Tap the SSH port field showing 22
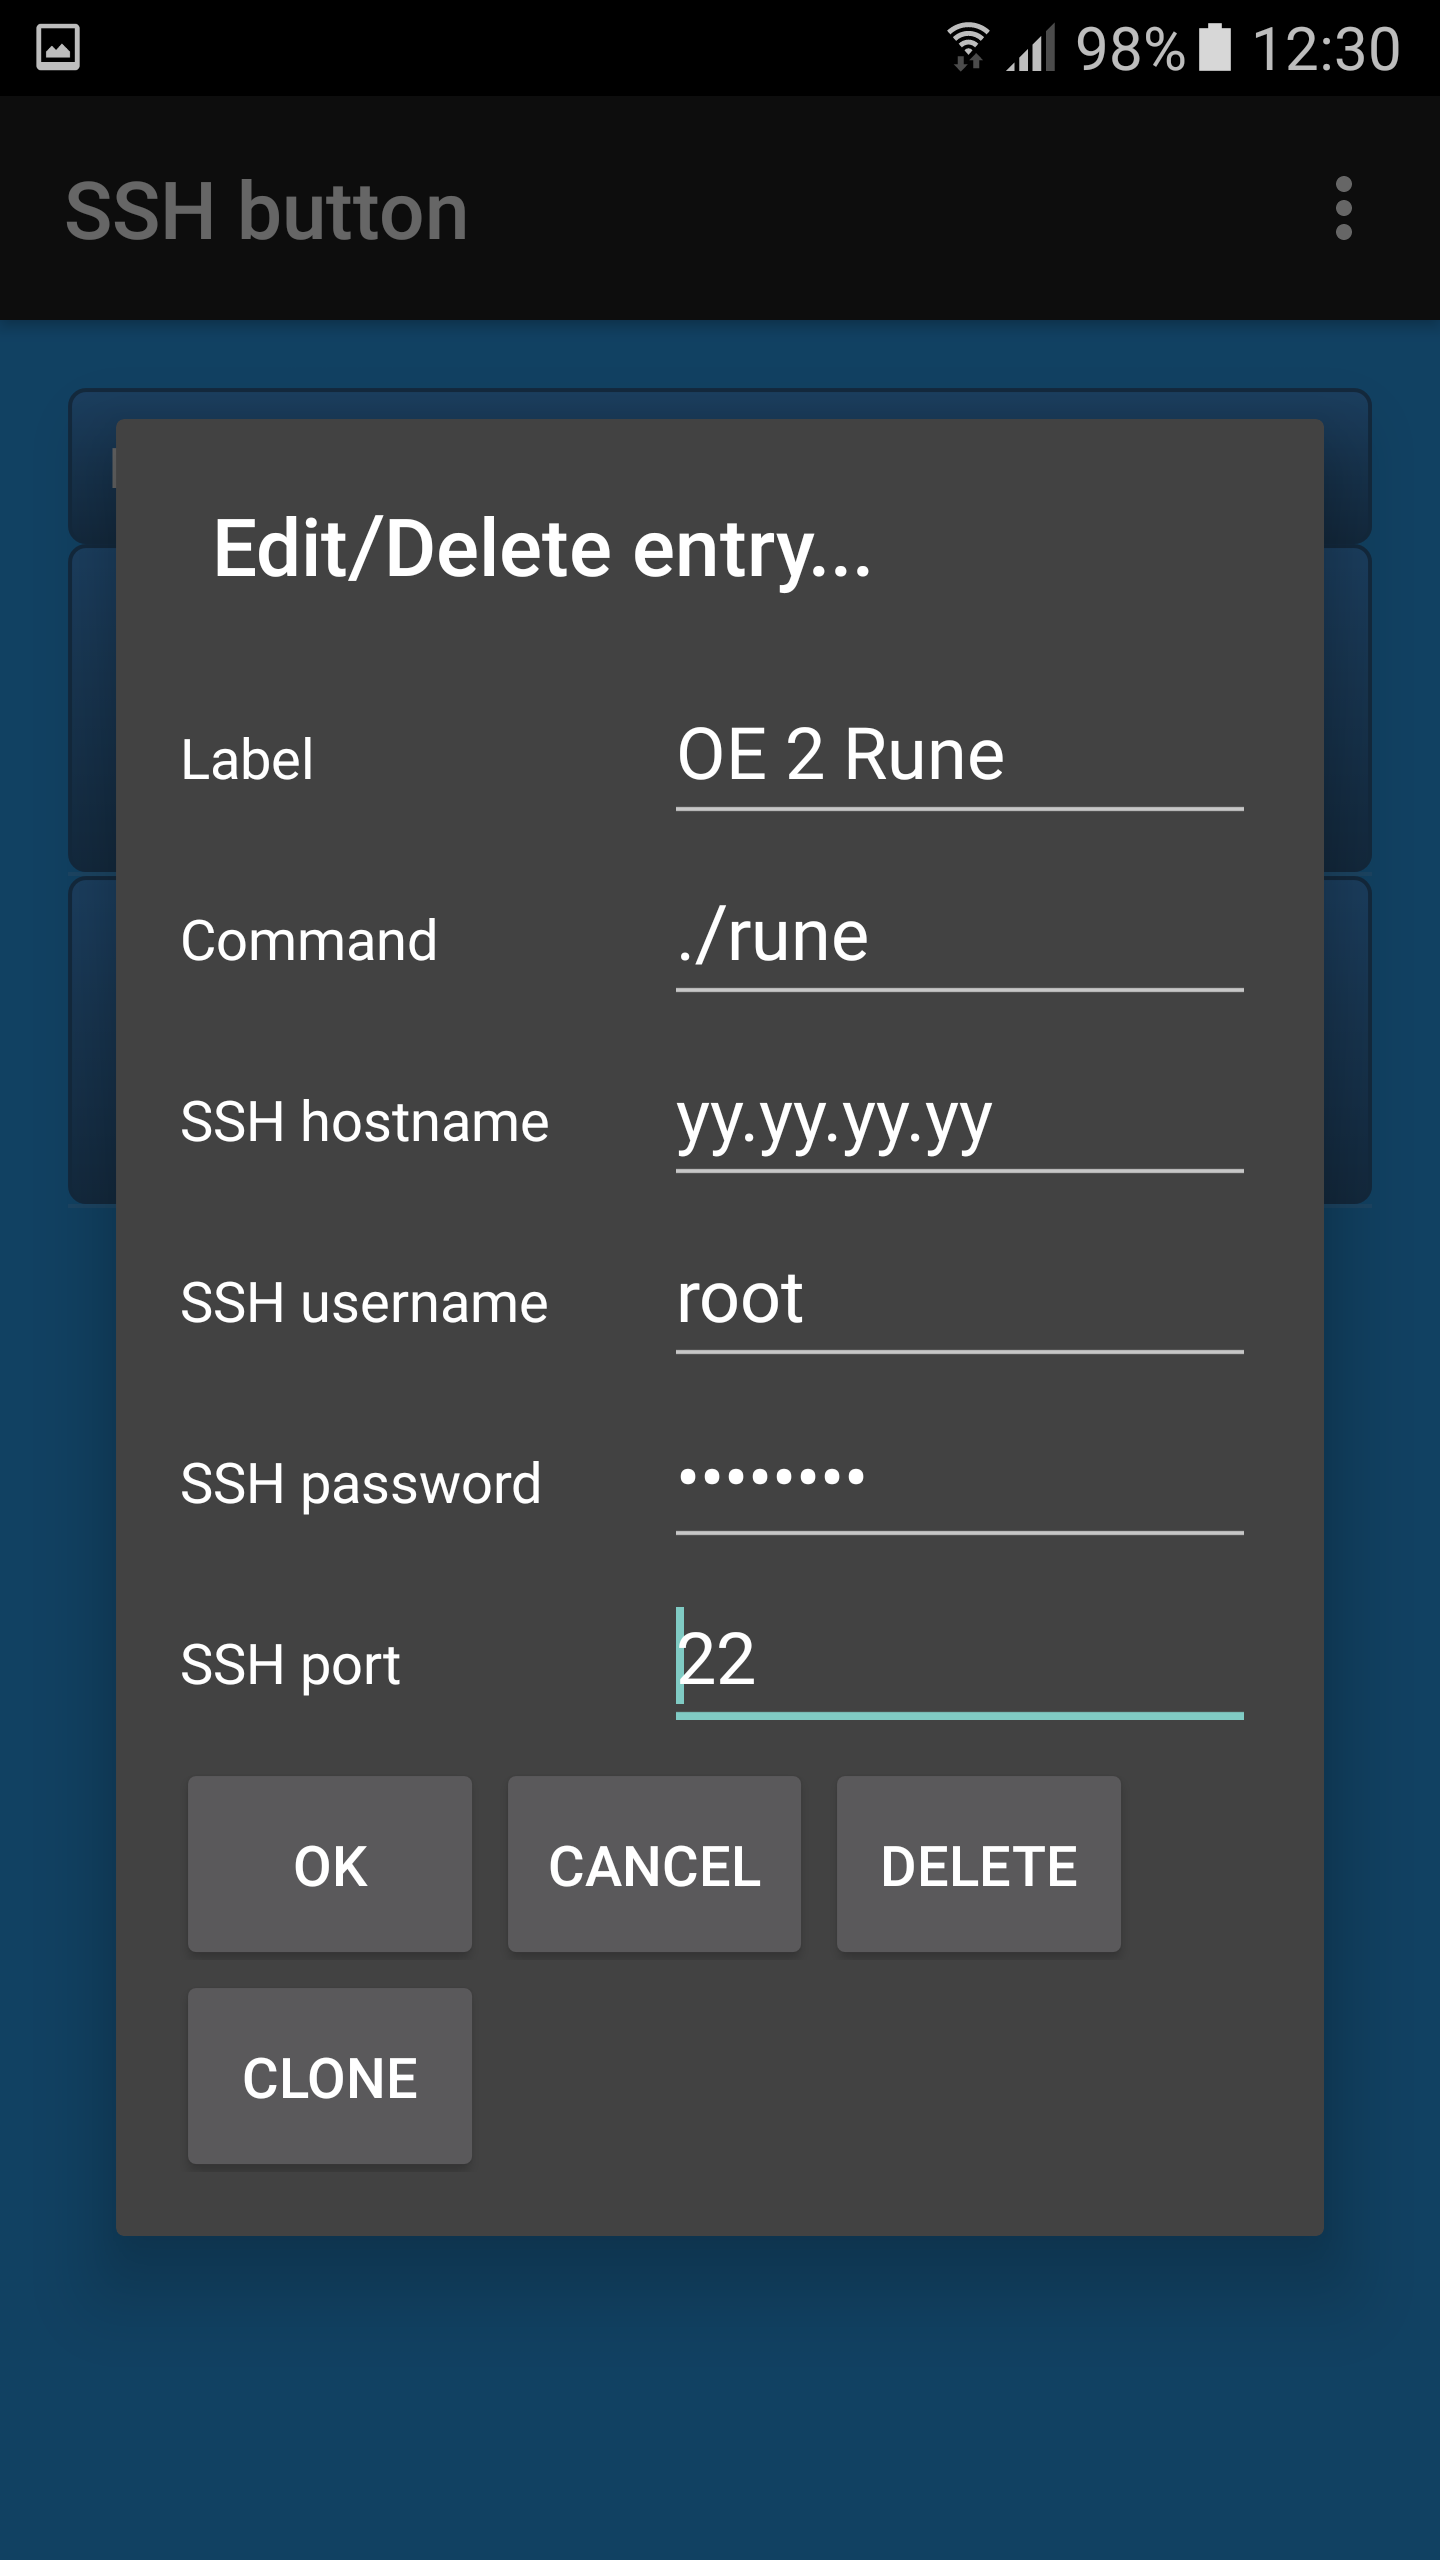 pyautogui.click(x=958, y=1661)
